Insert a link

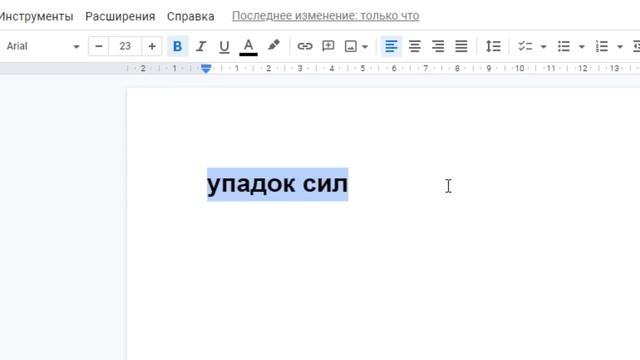point(304,46)
